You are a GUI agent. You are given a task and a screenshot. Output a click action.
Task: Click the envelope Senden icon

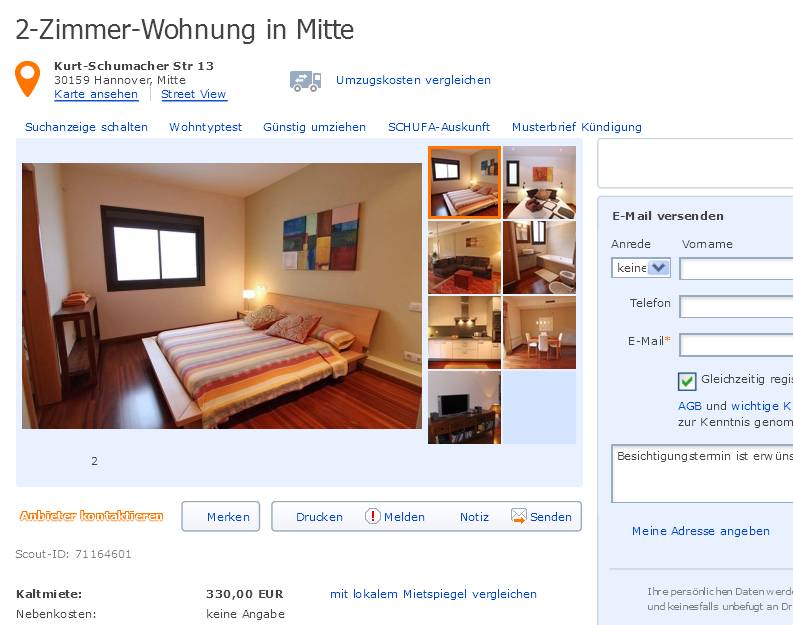(519, 516)
